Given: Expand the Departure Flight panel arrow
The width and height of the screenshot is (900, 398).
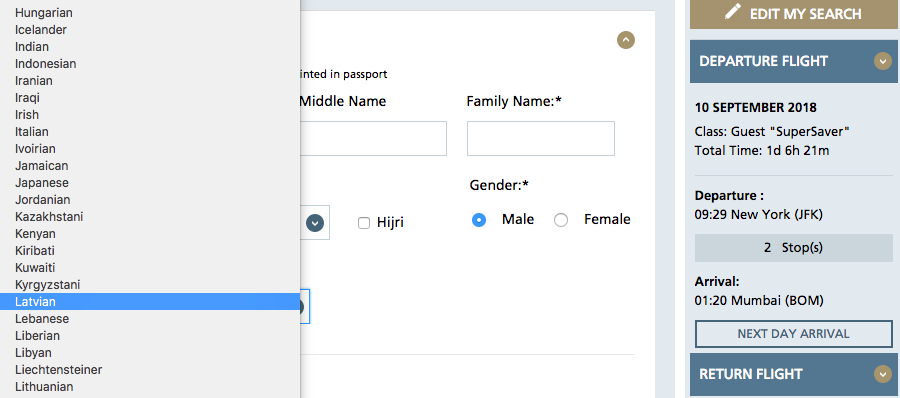Looking at the screenshot, I should (x=883, y=61).
